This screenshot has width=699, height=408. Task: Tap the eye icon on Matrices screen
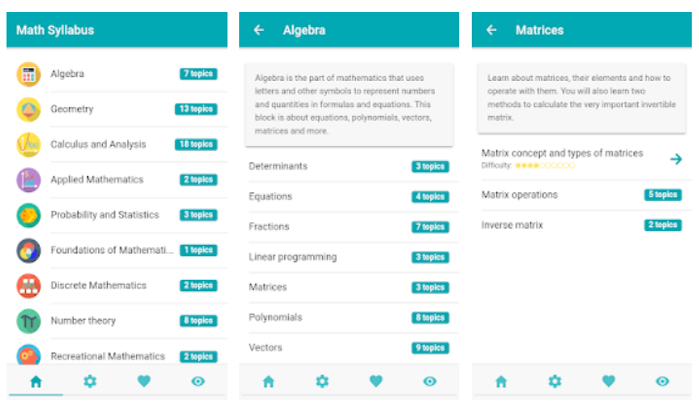662,381
